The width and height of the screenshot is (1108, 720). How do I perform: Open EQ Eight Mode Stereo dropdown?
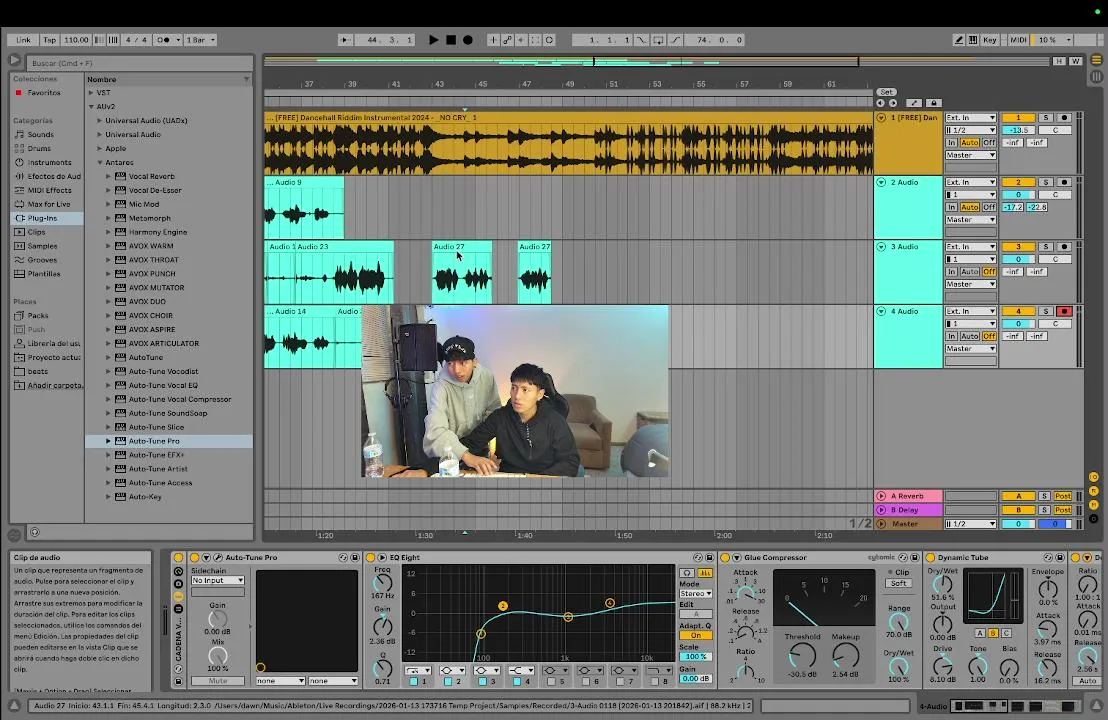695,594
